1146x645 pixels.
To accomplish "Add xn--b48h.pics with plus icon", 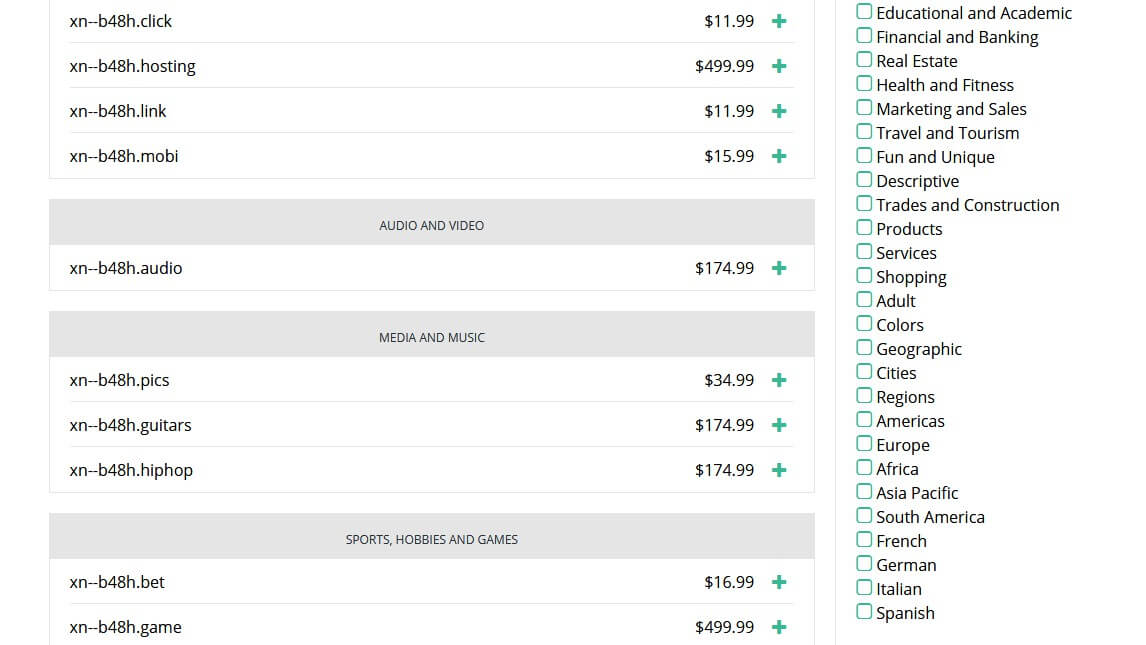I will click(x=779, y=380).
